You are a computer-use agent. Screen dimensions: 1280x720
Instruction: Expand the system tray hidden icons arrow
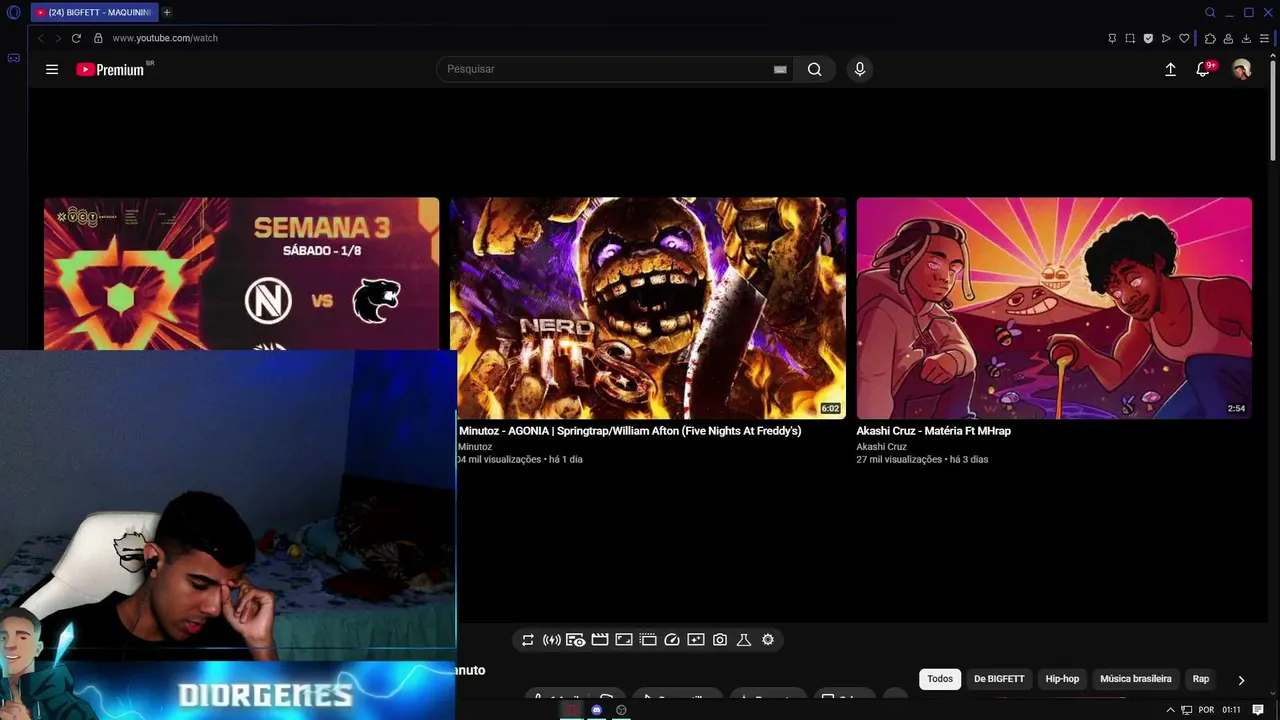[x=1171, y=710]
